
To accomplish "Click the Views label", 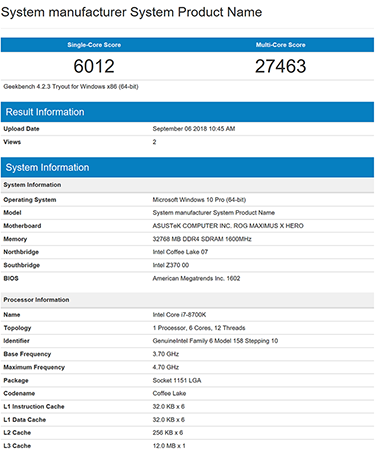I will 12,142.
